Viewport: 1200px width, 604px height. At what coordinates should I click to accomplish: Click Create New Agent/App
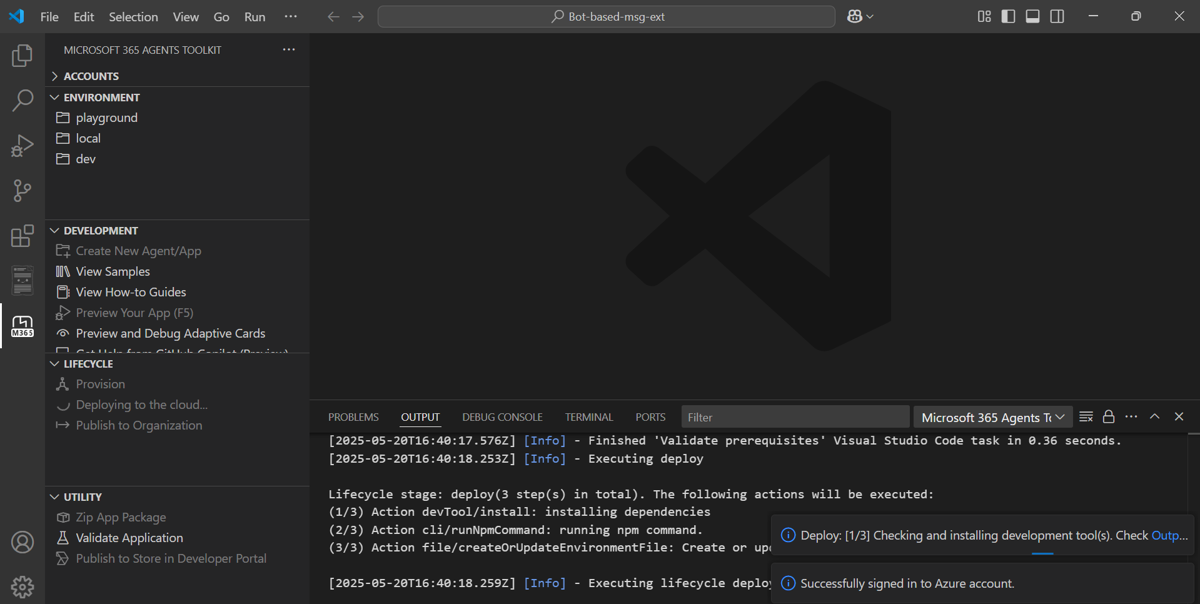(177, 251)
